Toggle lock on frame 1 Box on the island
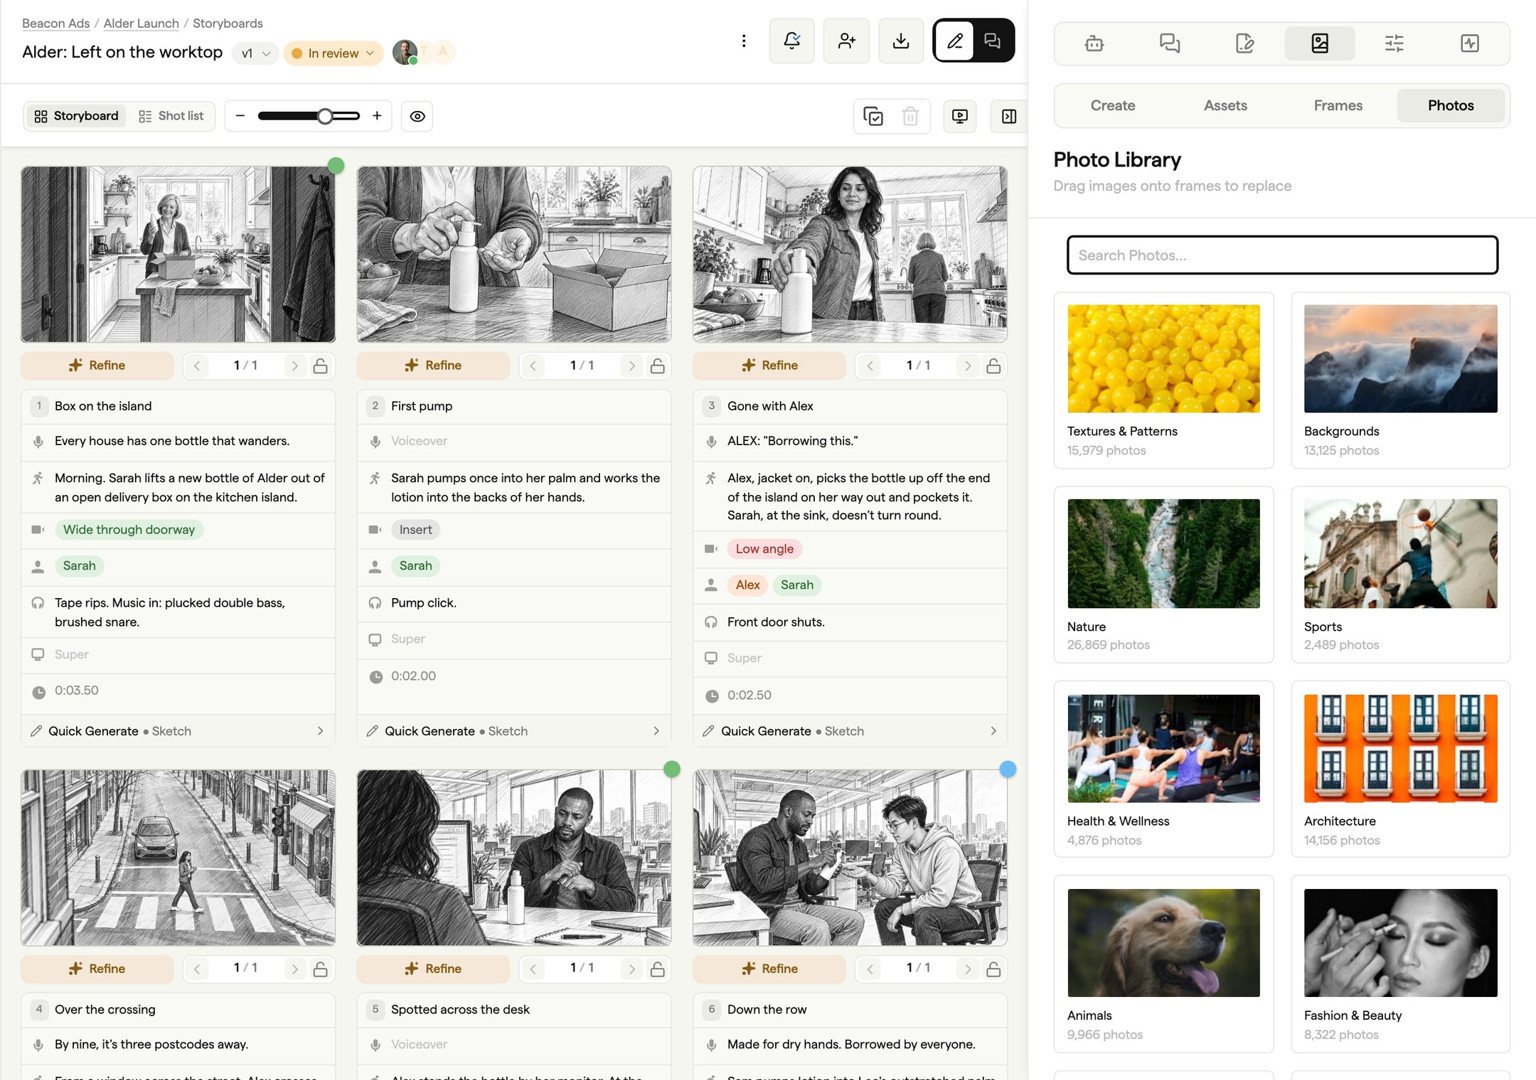Image resolution: width=1536 pixels, height=1080 pixels. [x=321, y=366]
